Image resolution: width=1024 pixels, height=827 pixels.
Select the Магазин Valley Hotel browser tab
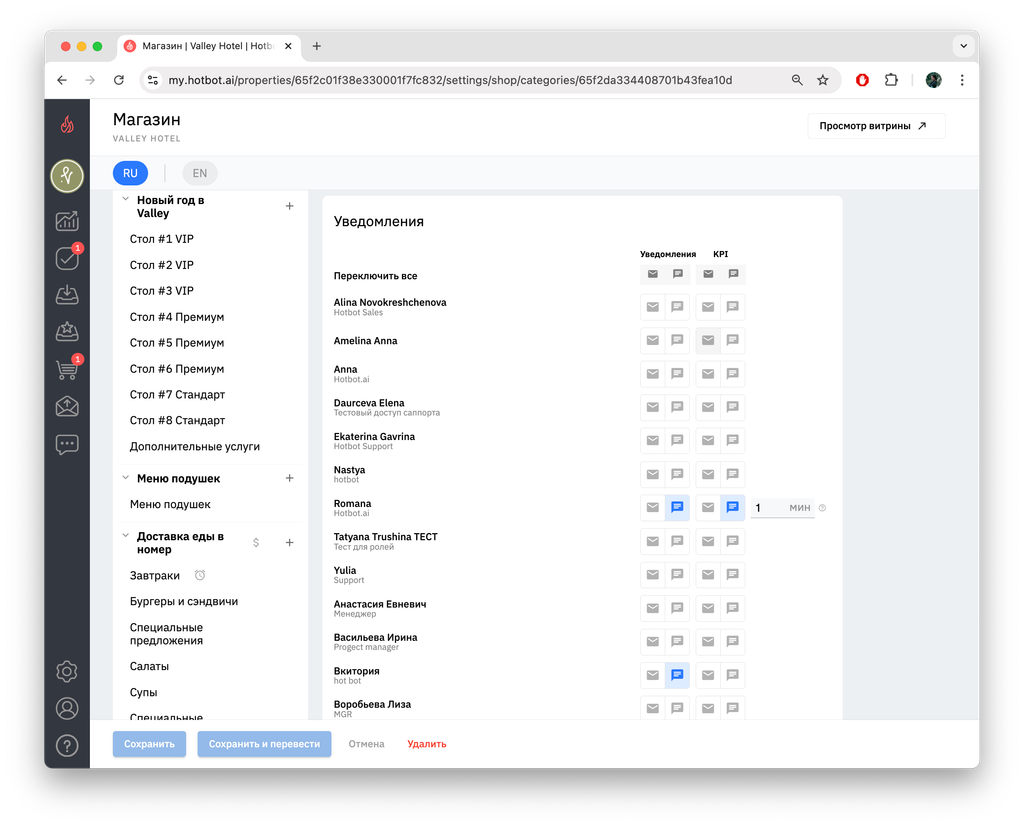pos(208,46)
